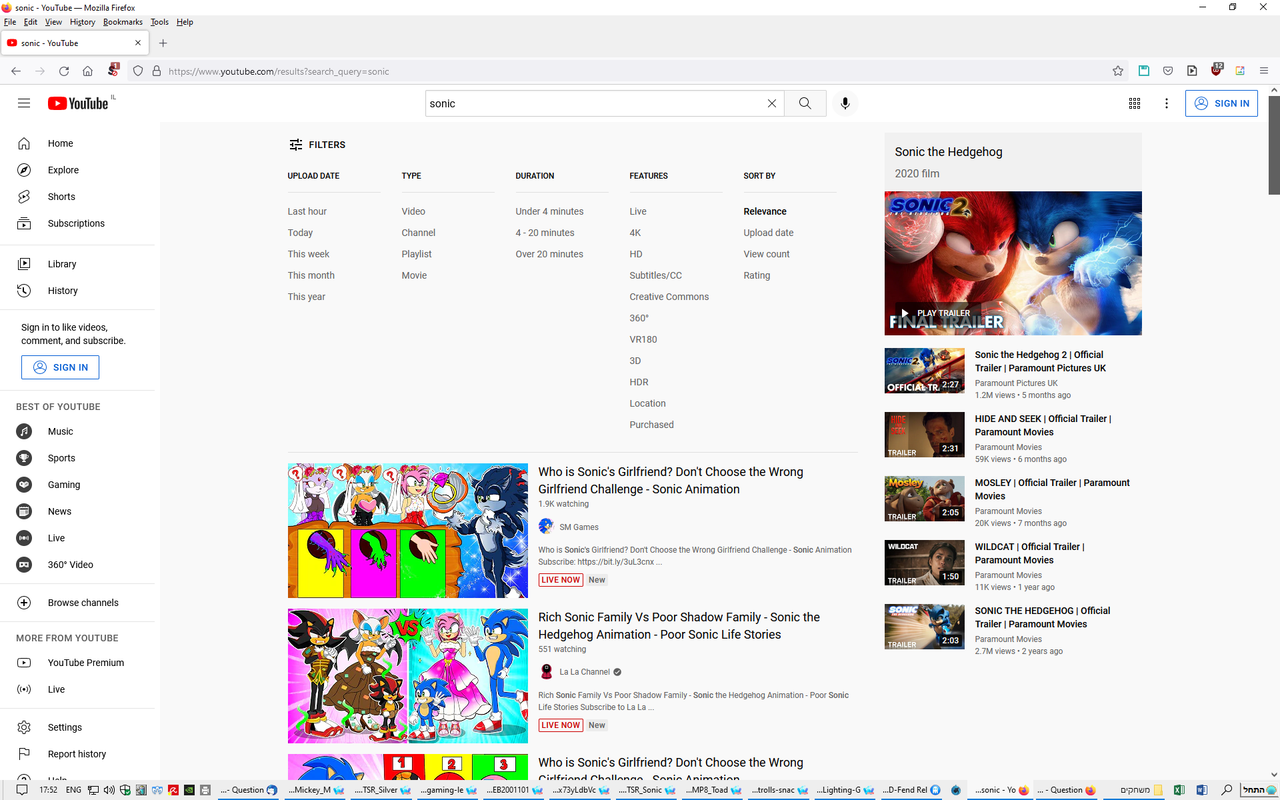Screen dimensions: 1280x800
Task: Open the Gaming section under Best of YouTube
Action: tap(63, 484)
